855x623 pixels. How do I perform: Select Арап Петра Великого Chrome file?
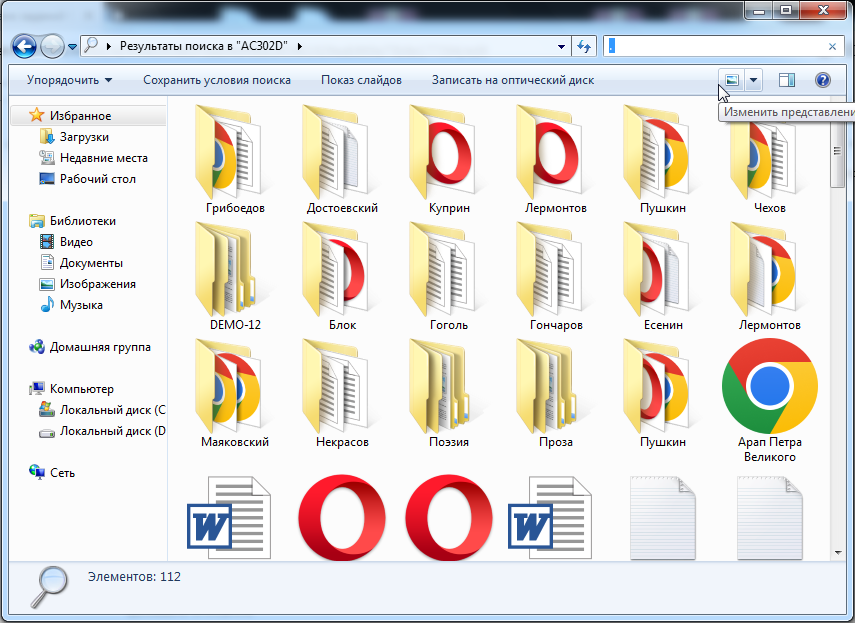[x=769, y=401]
